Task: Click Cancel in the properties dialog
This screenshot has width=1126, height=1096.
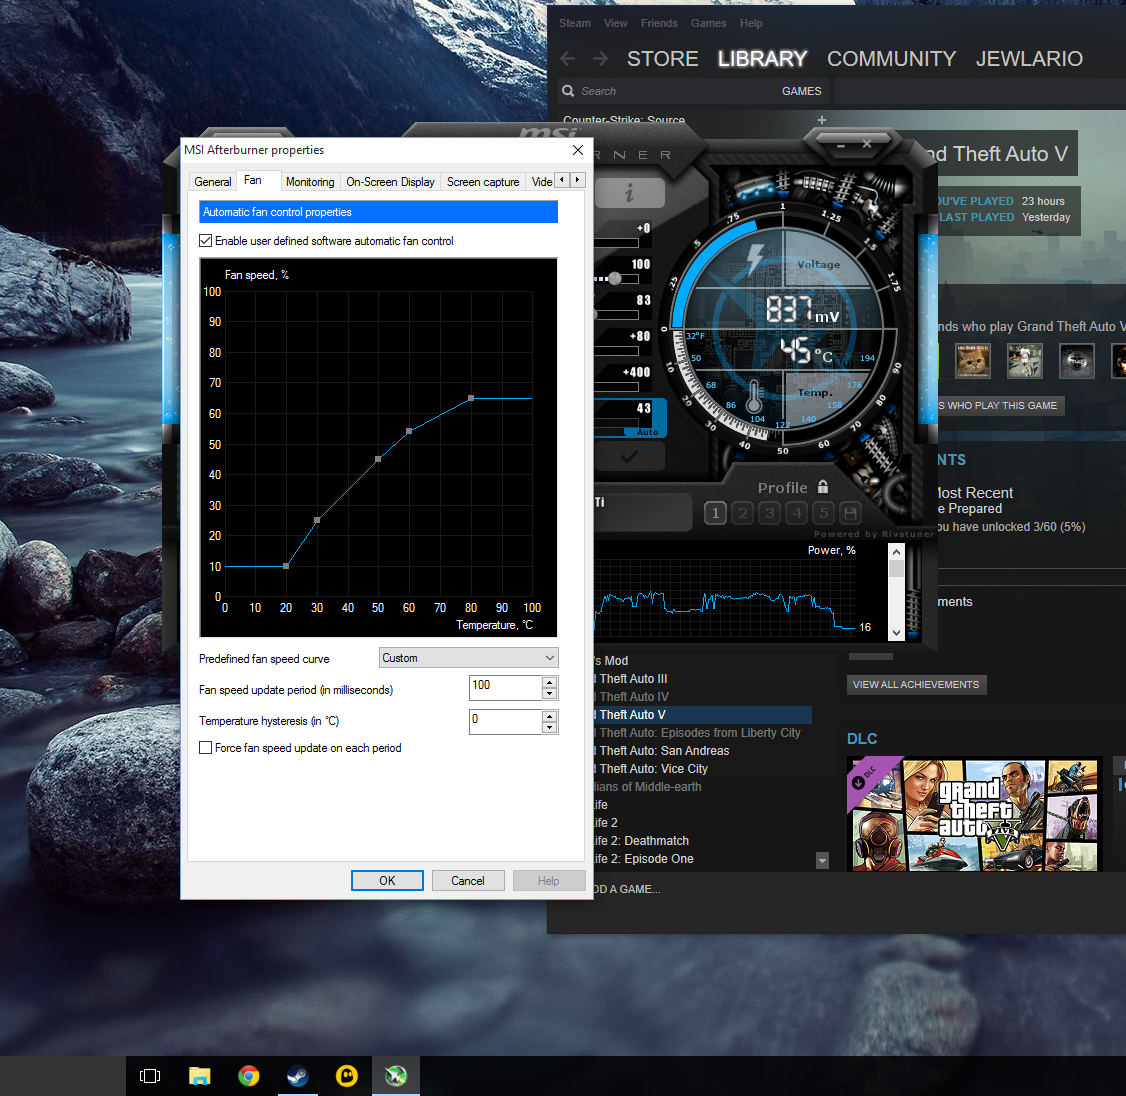Action: tap(467, 881)
